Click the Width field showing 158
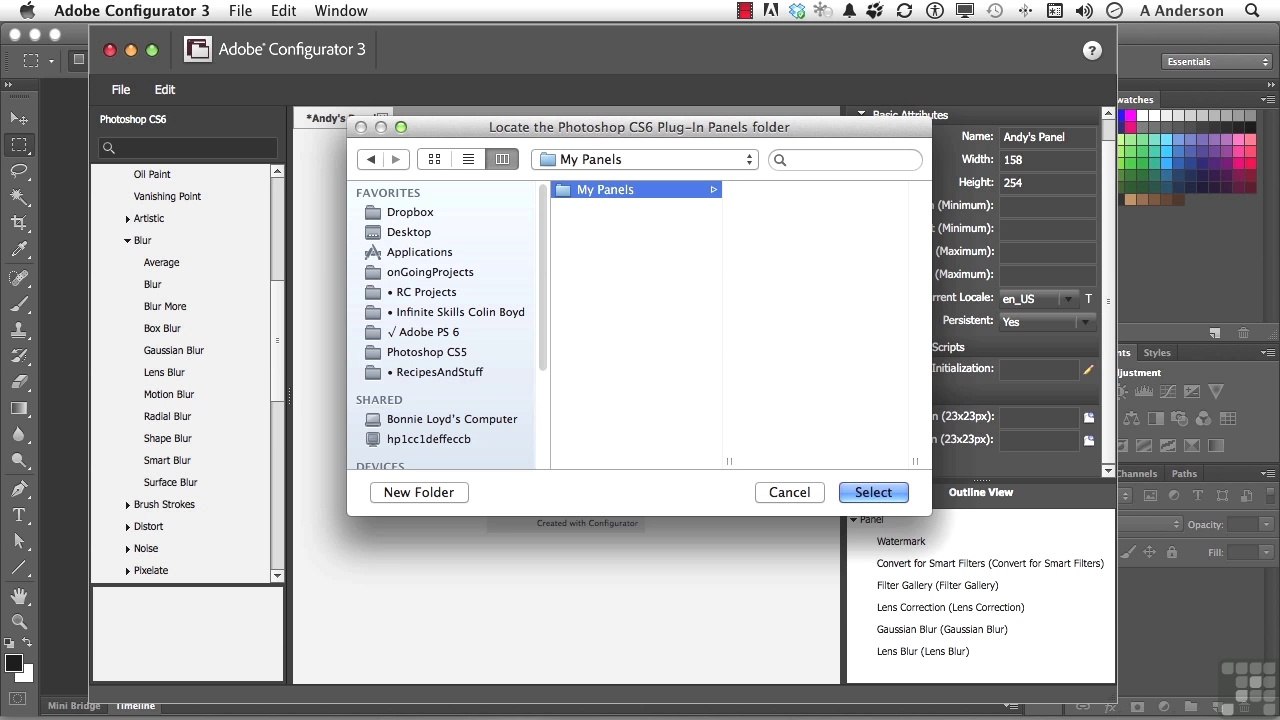This screenshot has height=720, width=1280. coord(1048,160)
